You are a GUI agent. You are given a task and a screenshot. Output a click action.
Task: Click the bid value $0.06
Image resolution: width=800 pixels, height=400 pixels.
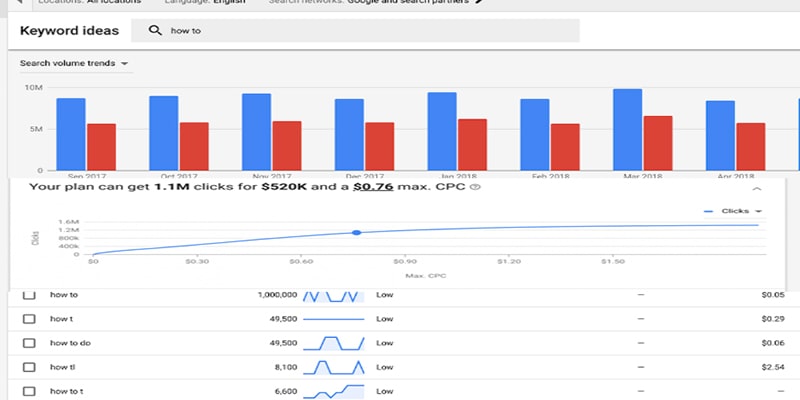tap(773, 343)
